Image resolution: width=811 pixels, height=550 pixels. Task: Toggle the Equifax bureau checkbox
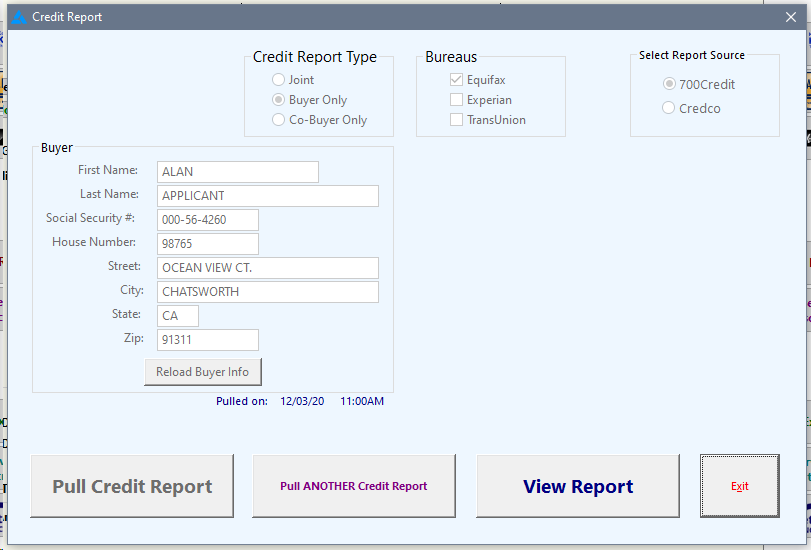(x=457, y=80)
